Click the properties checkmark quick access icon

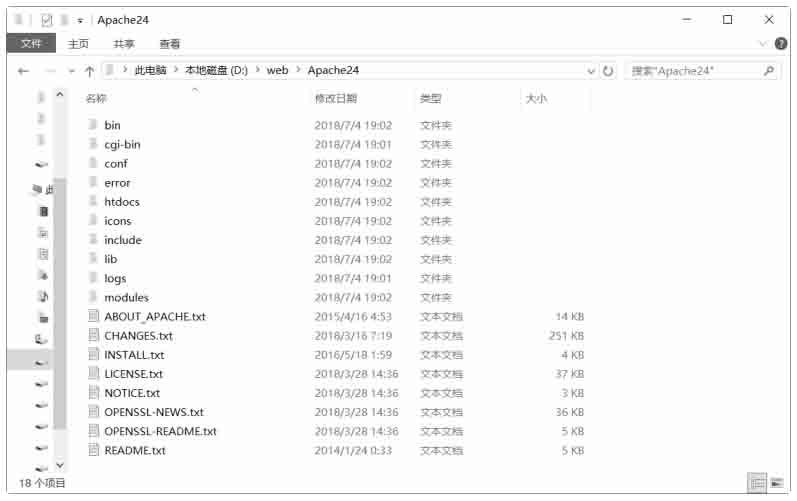tap(47, 20)
